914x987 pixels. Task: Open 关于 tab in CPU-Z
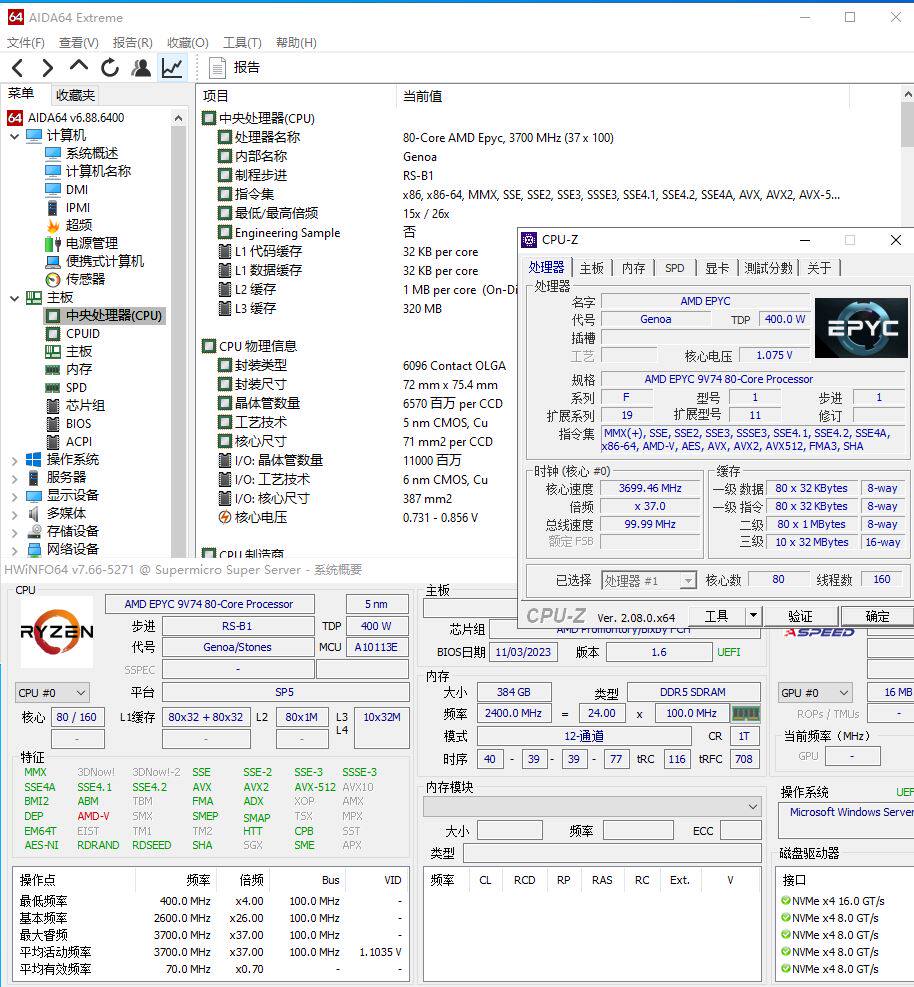[819, 268]
